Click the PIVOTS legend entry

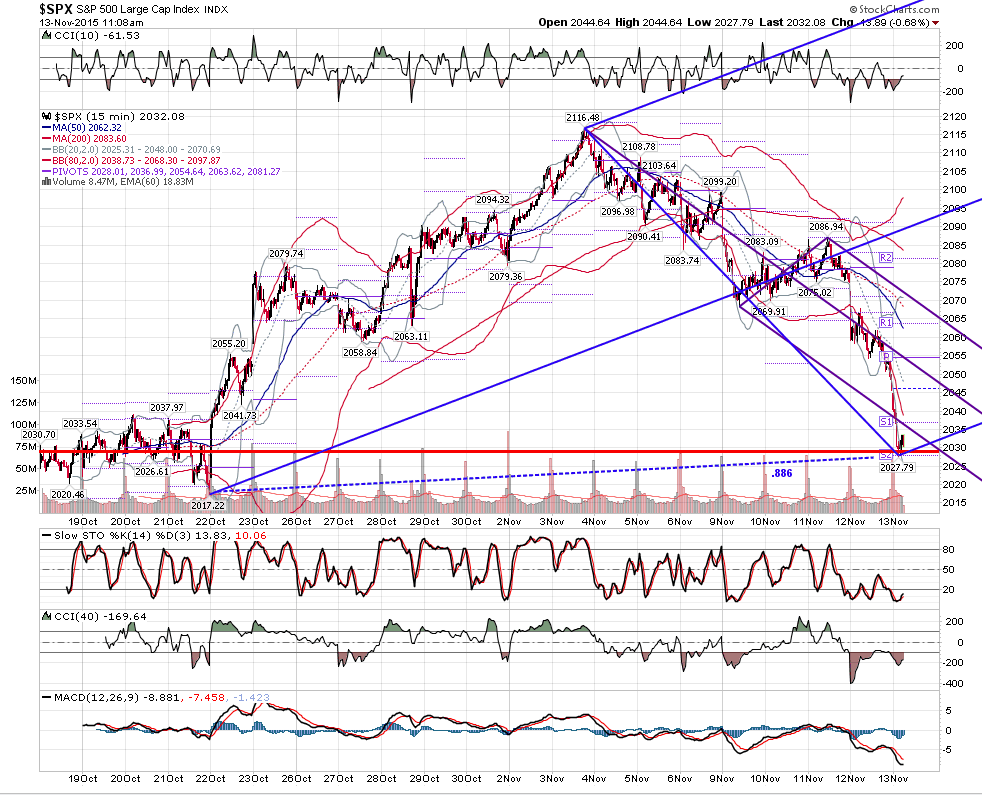[161, 171]
